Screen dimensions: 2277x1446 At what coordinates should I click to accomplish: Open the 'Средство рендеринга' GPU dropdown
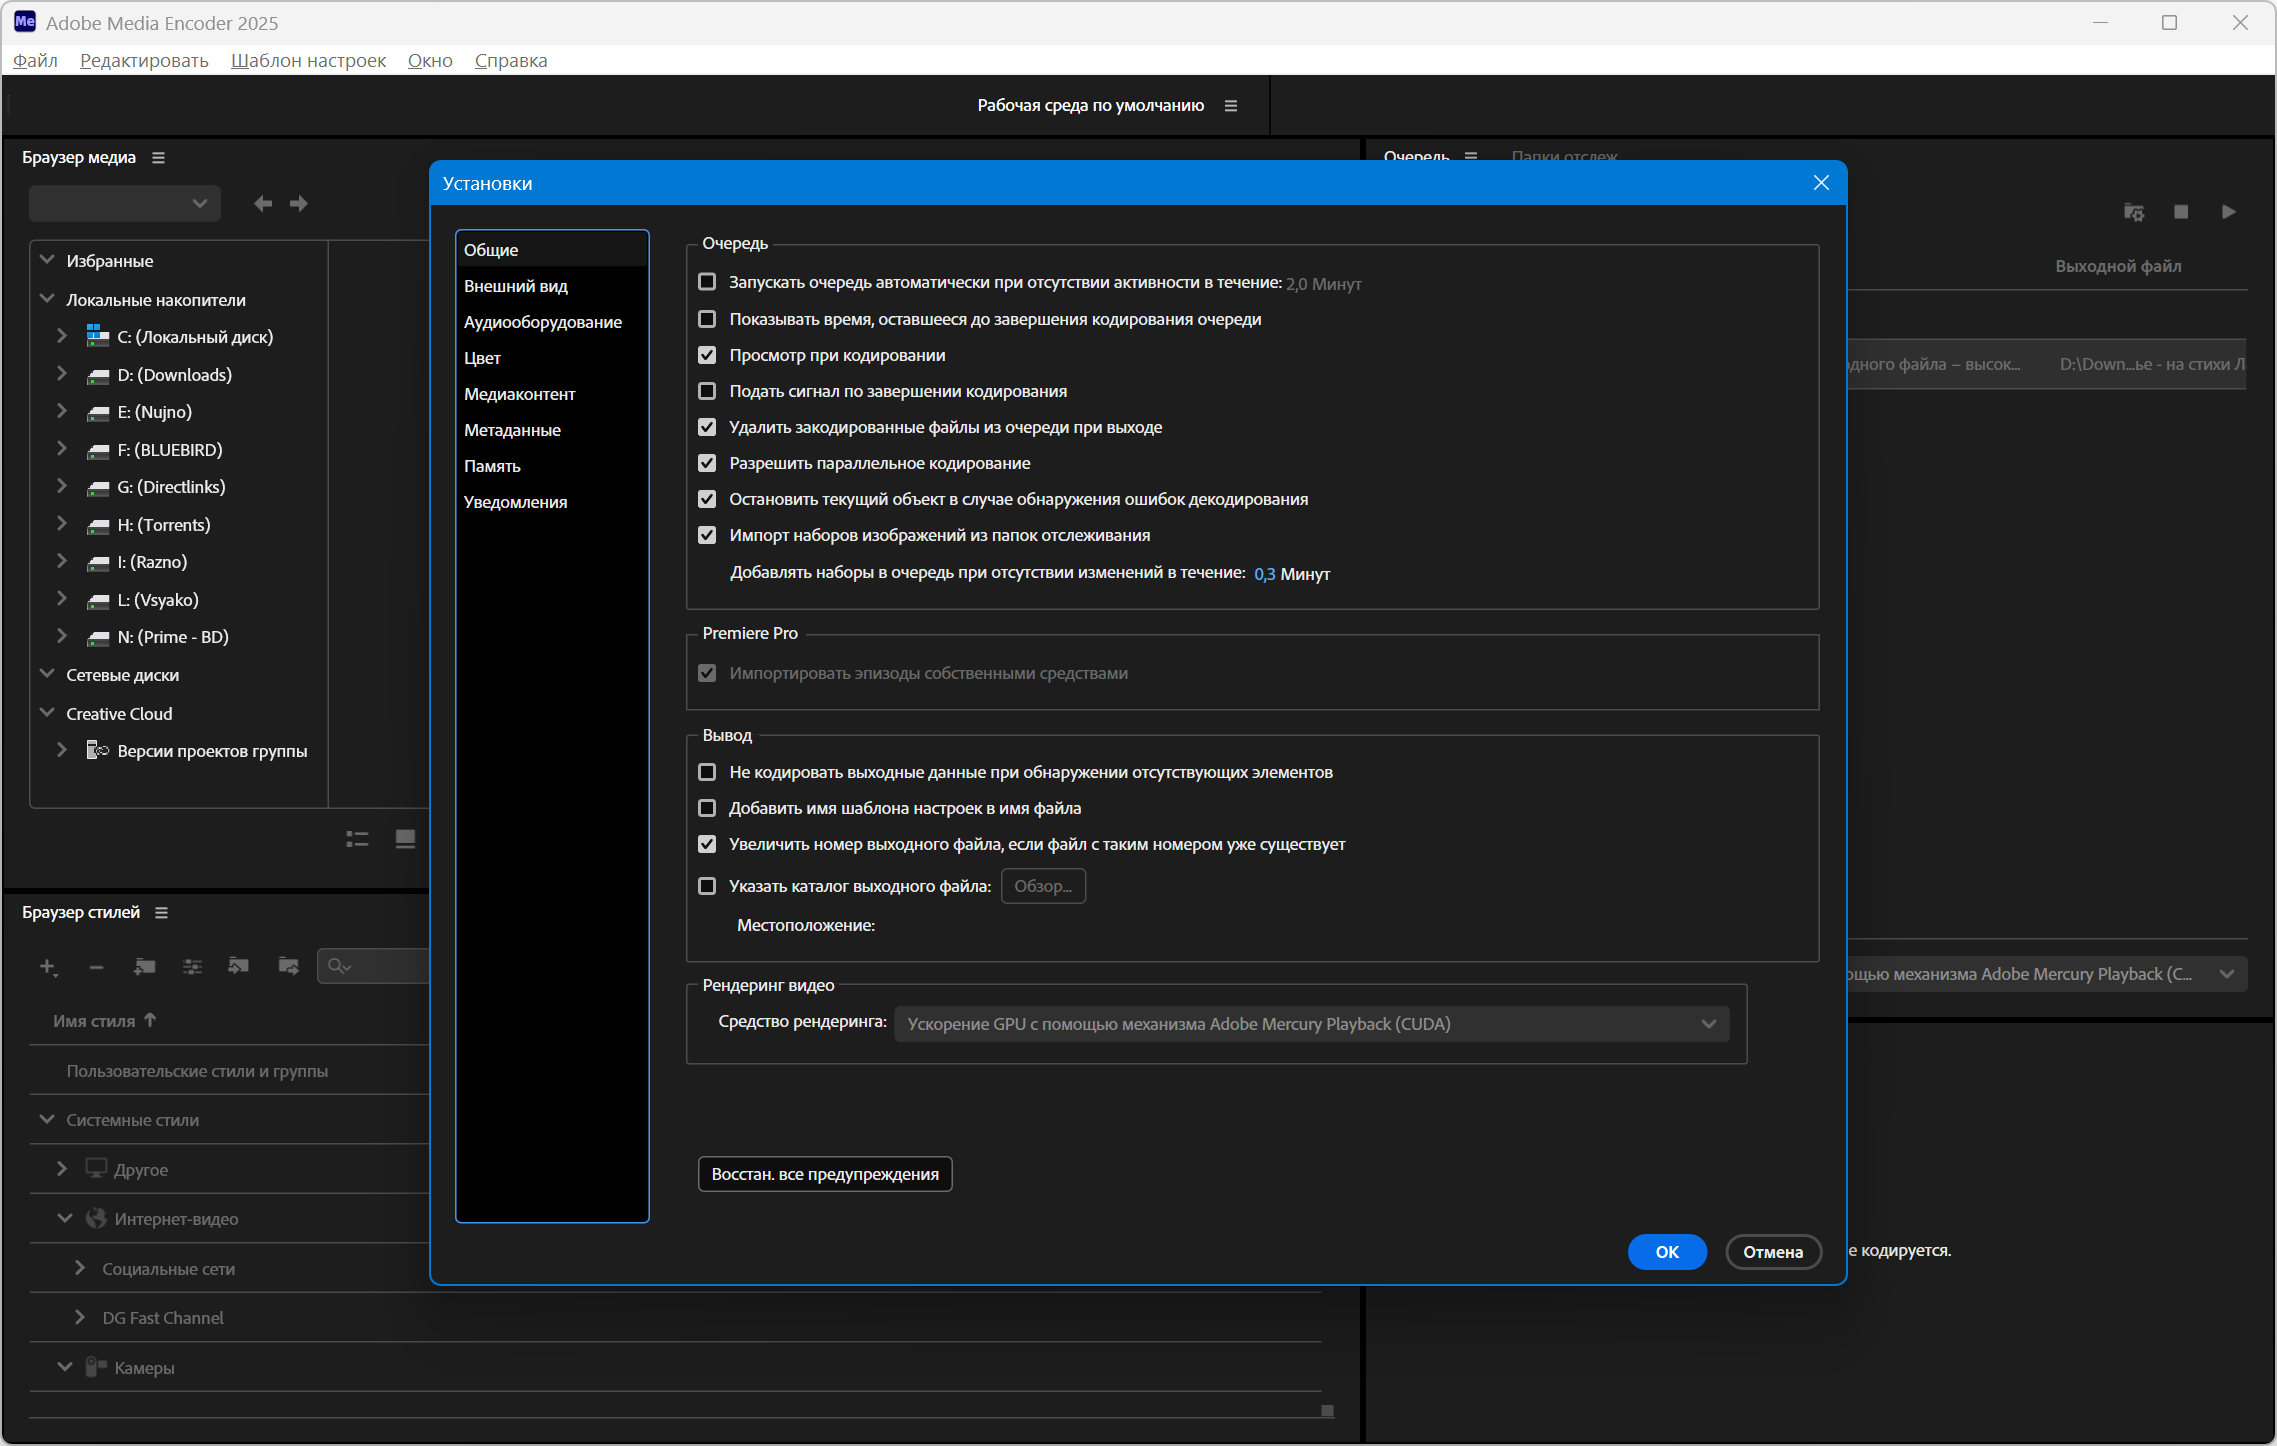pos(1311,1024)
